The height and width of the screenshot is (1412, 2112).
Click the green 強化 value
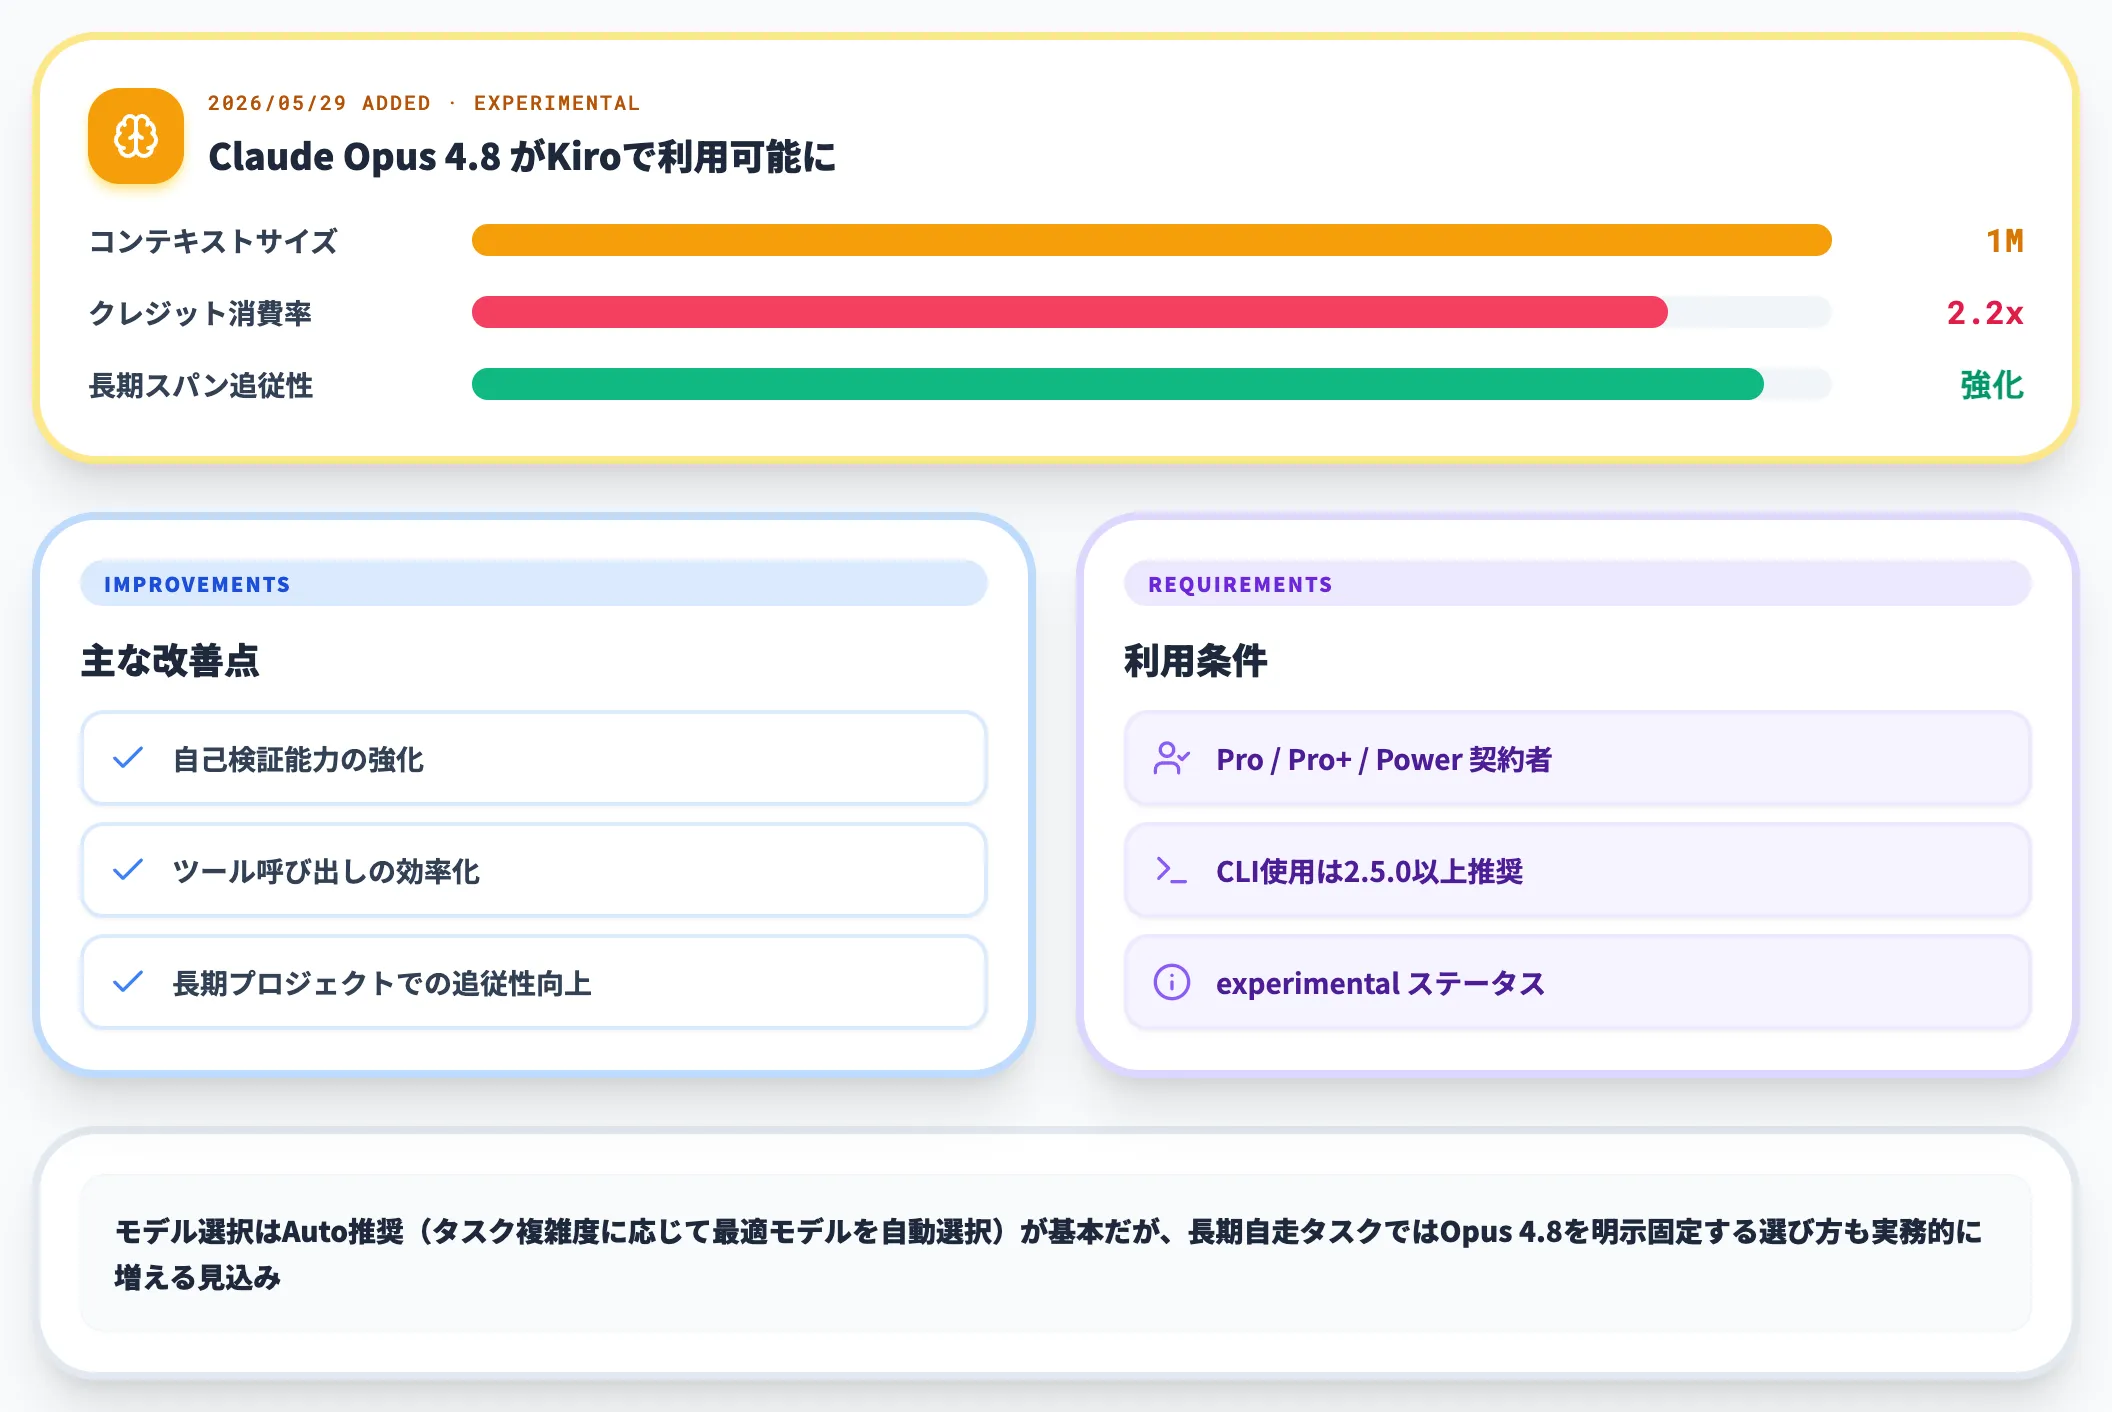click(x=1992, y=385)
